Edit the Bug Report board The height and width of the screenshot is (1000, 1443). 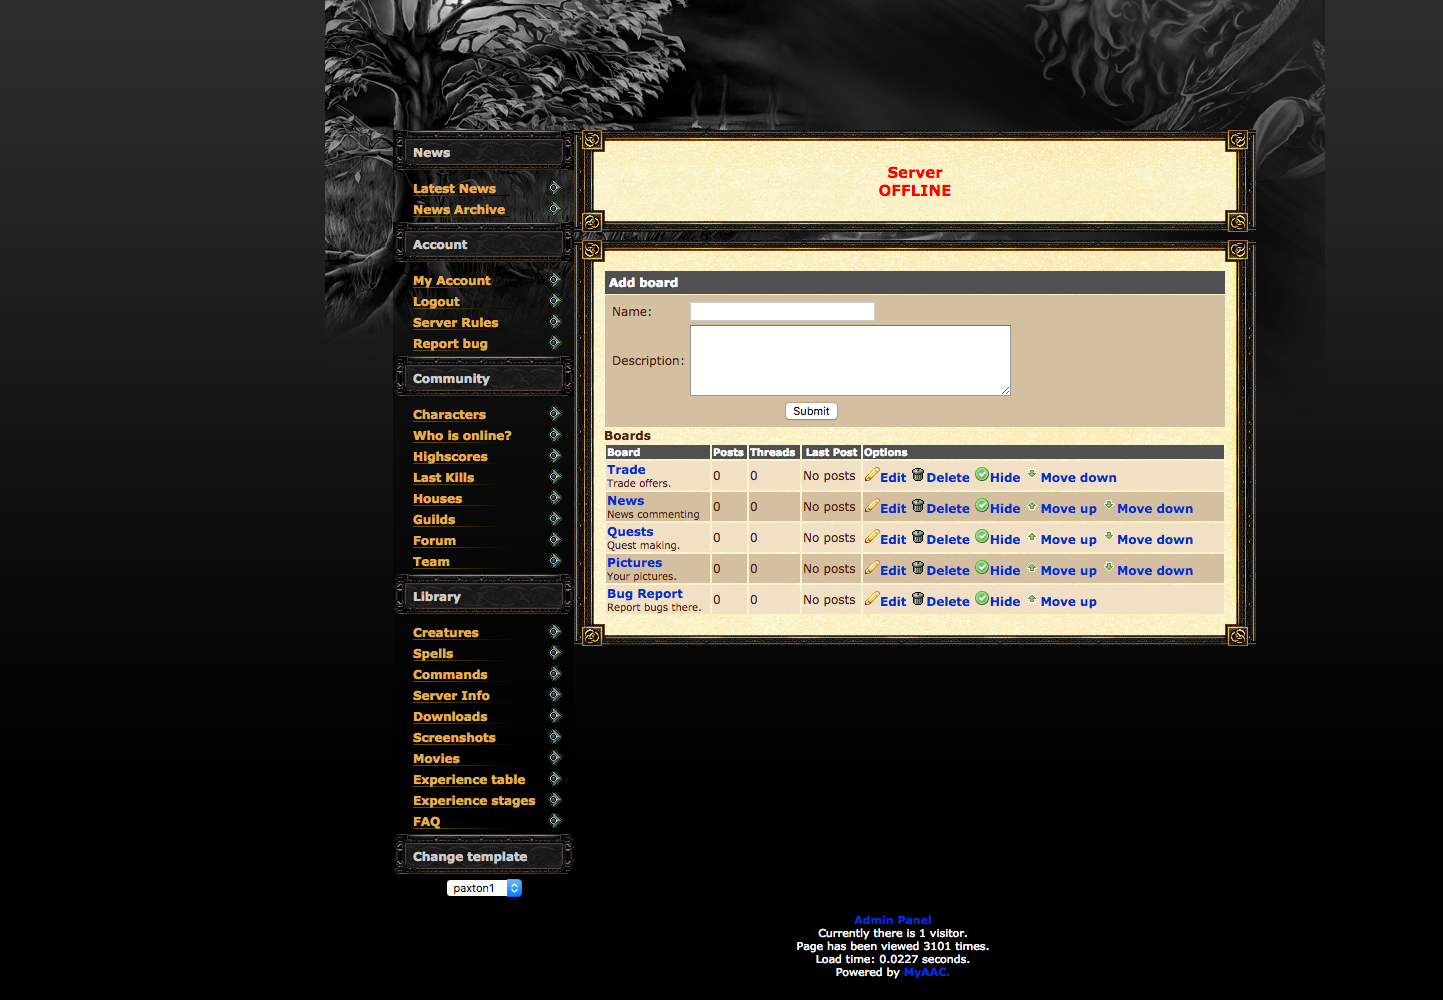tap(892, 601)
